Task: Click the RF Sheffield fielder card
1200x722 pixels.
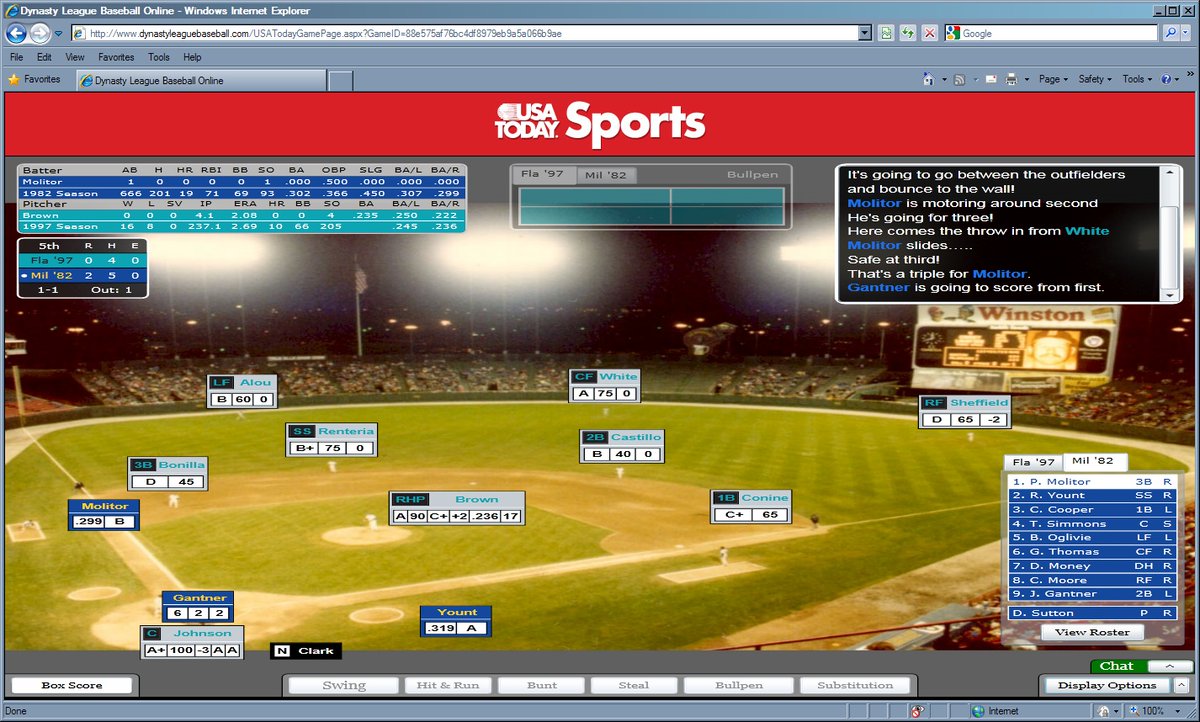Action: point(965,411)
